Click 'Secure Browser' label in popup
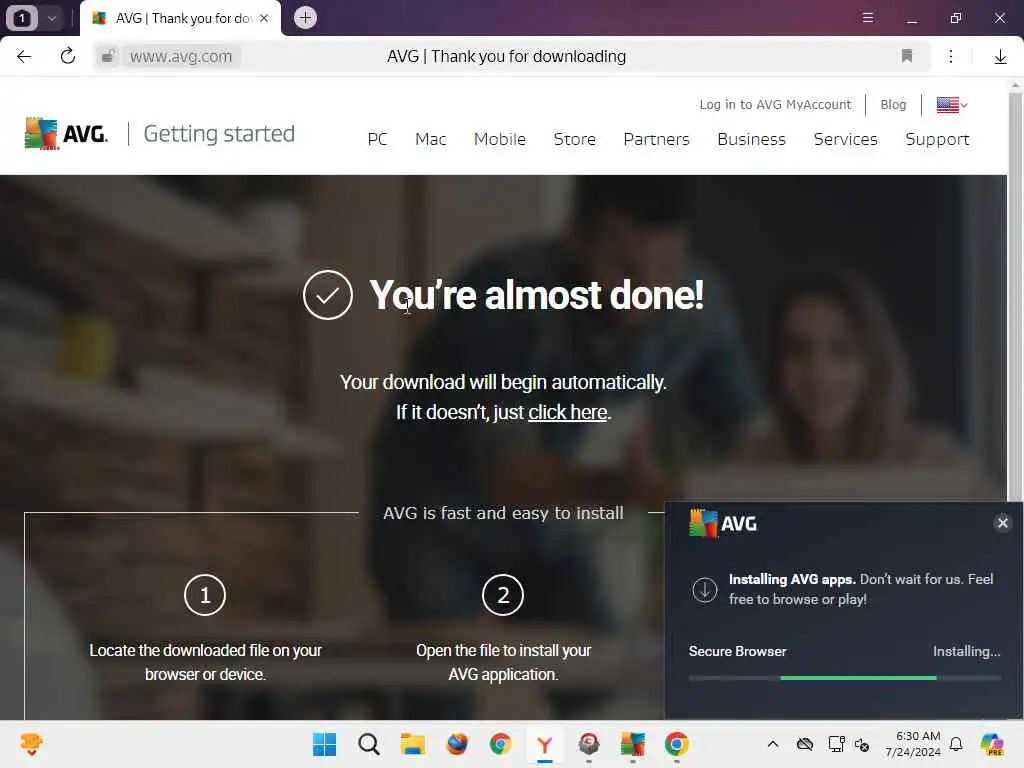The image size is (1024, 768). pyautogui.click(x=737, y=651)
